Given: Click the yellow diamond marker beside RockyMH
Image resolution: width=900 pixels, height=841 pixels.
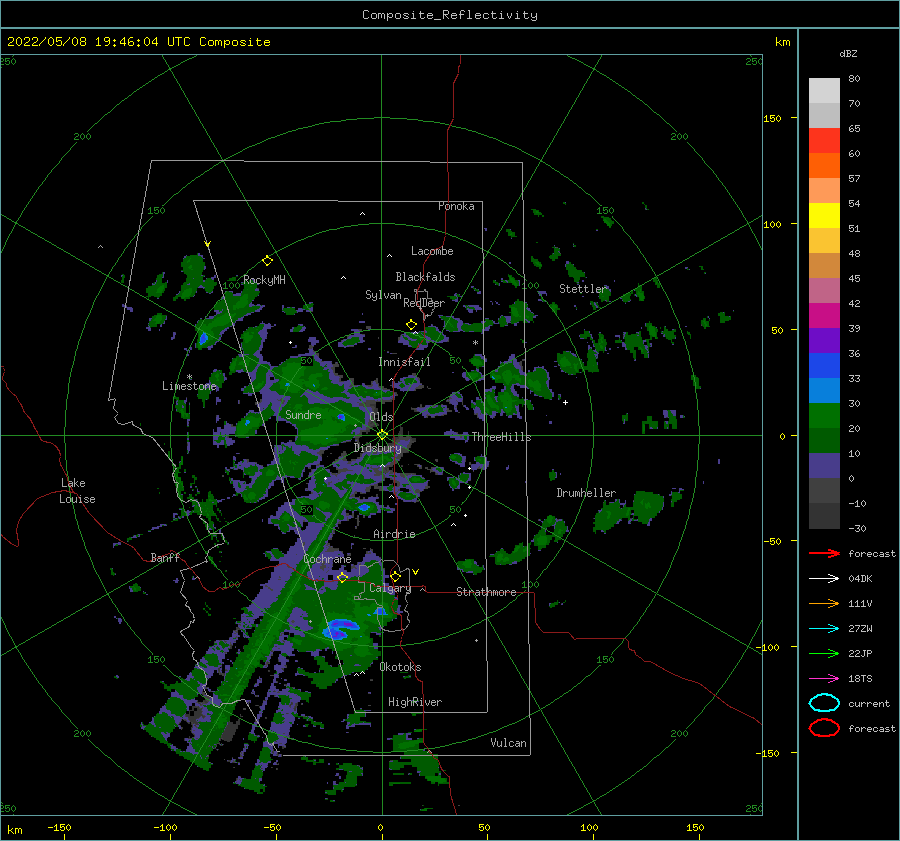Looking at the screenshot, I should [x=267, y=261].
